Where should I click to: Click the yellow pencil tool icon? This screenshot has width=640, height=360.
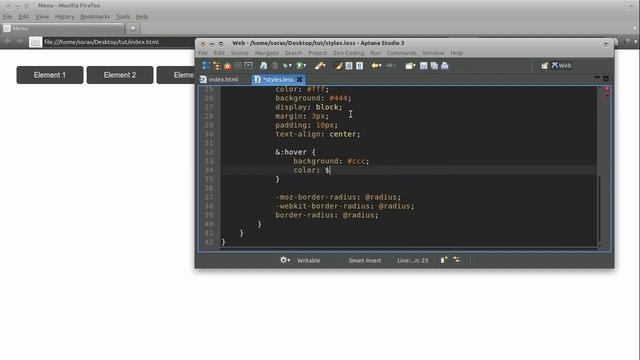[x=320, y=66]
